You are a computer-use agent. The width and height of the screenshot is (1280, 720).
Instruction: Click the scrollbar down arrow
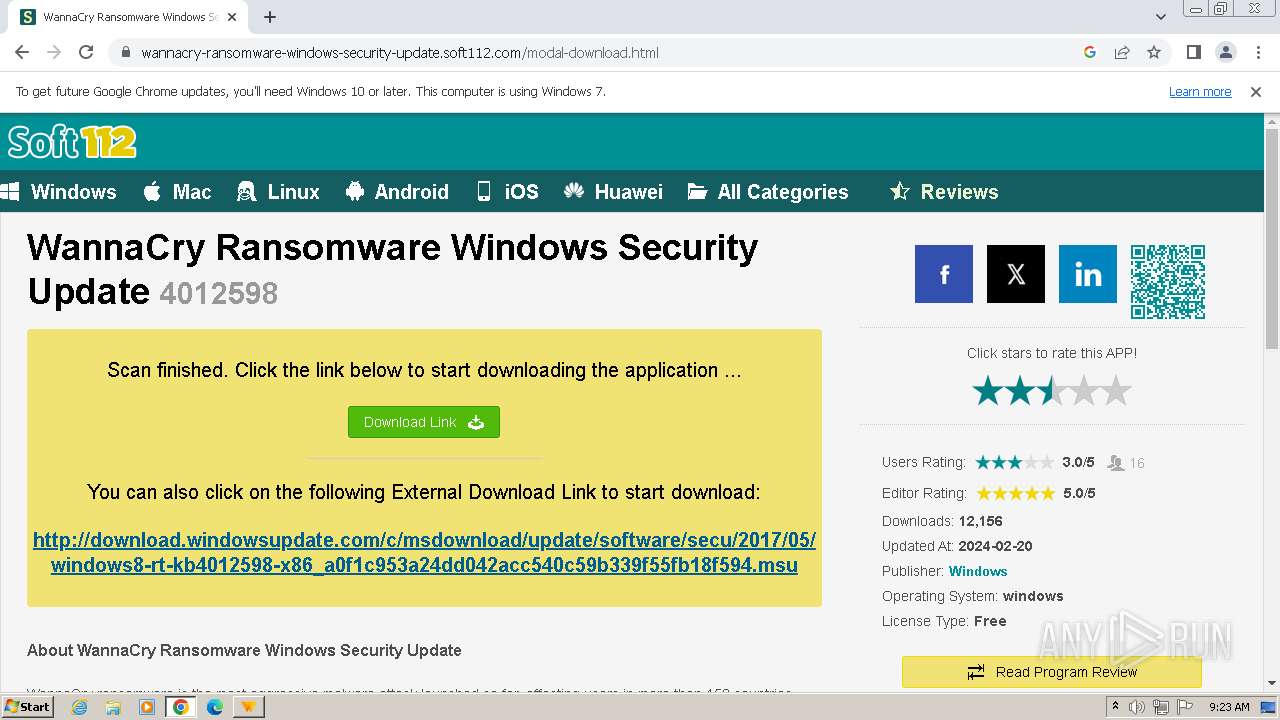pyautogui.click(x=1272, y=684)
